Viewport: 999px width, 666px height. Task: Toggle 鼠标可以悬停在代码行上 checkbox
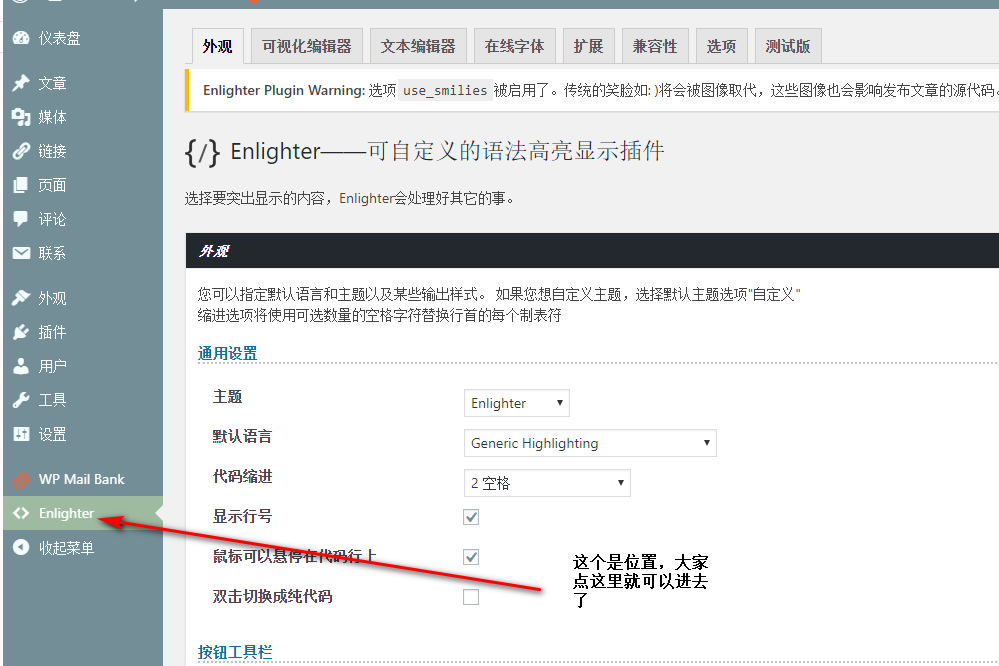tap(471, 557)
